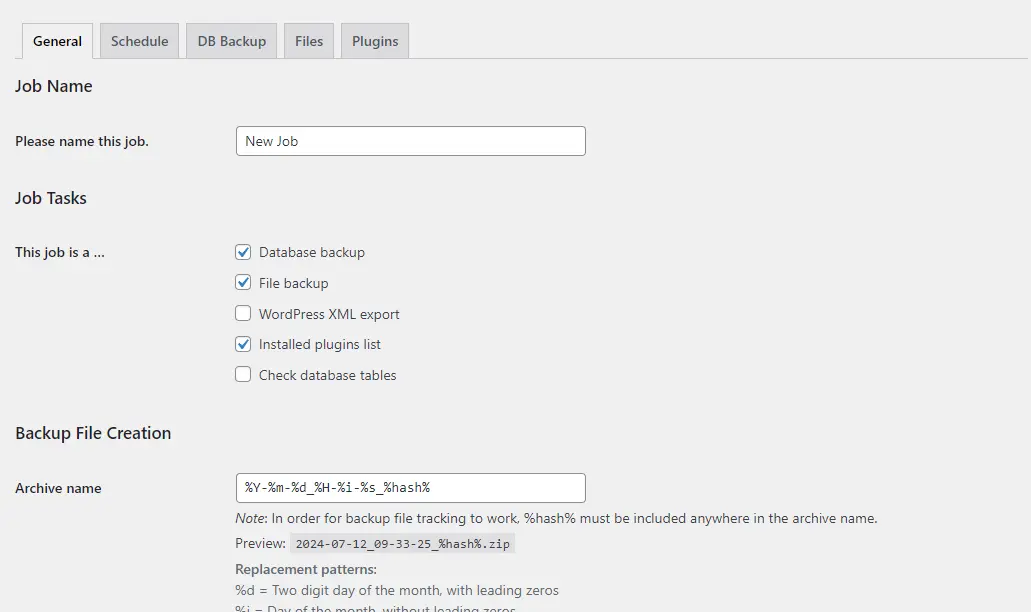Viewport: 1031px width, 612px height.
Task: Click the Installed plugins list label
Action: (320, 344)
